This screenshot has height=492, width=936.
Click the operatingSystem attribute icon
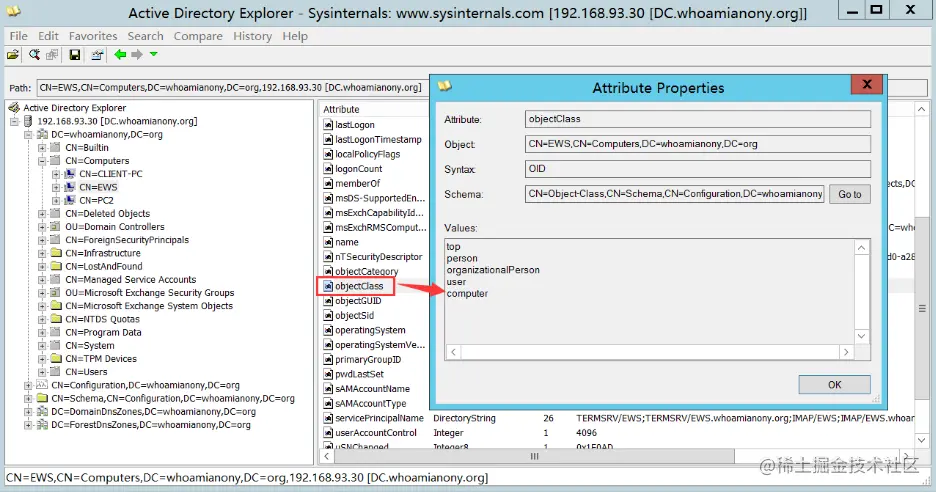[328, 330]
